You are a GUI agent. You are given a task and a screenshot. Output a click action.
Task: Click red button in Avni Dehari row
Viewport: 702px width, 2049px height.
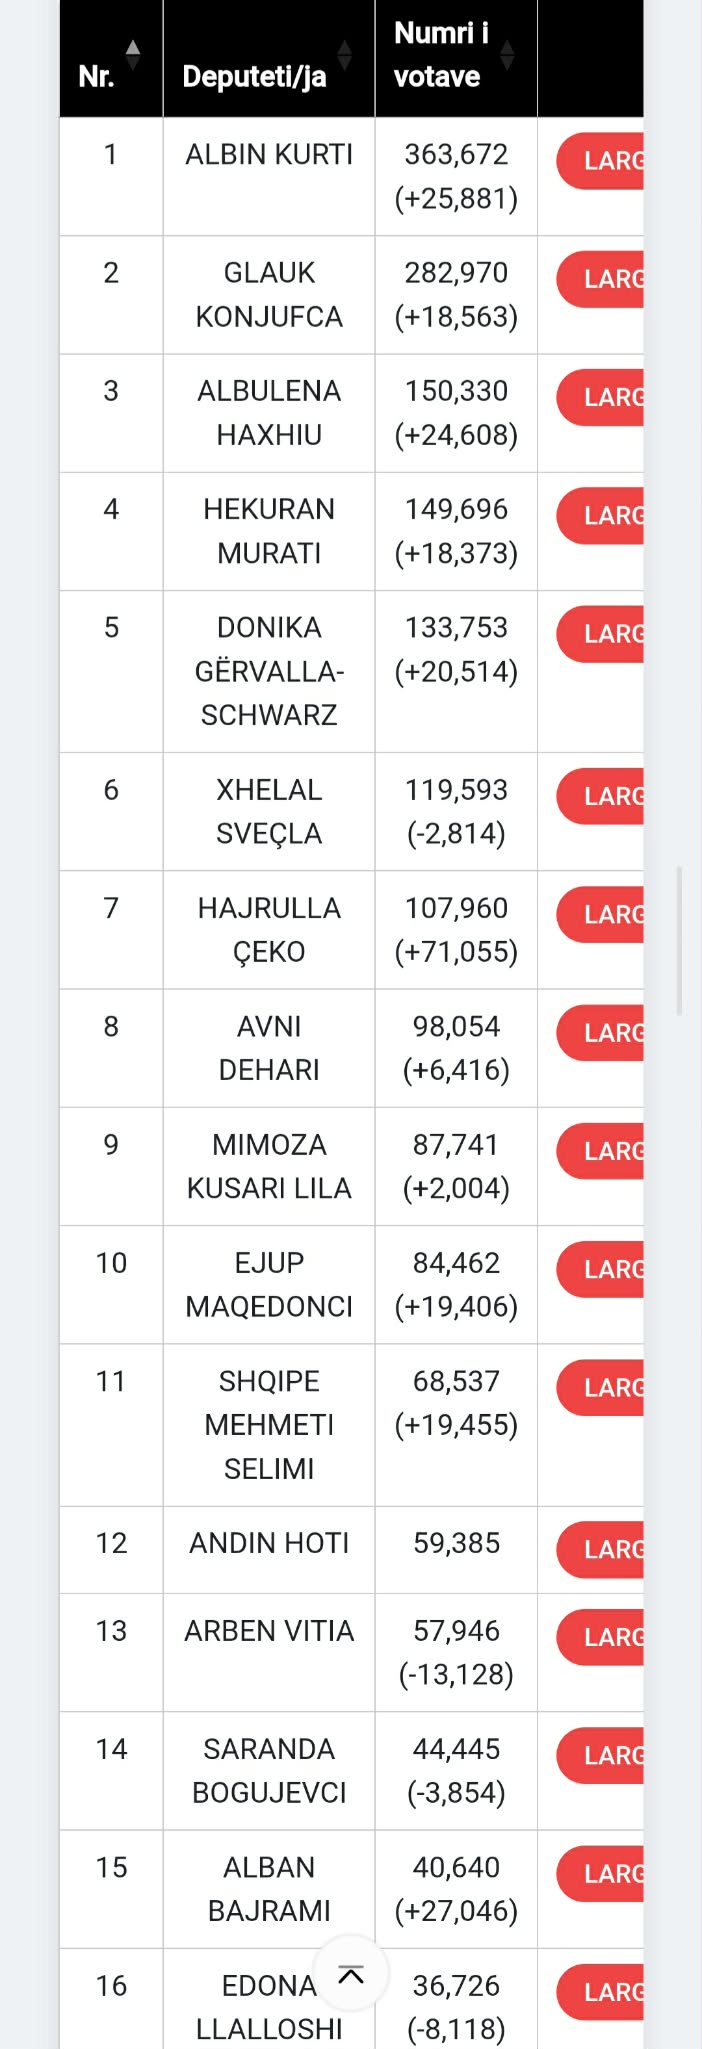601,1033
